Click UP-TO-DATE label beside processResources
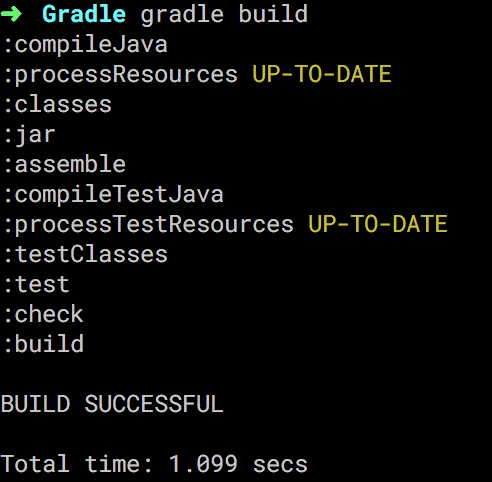 point(322,74)
